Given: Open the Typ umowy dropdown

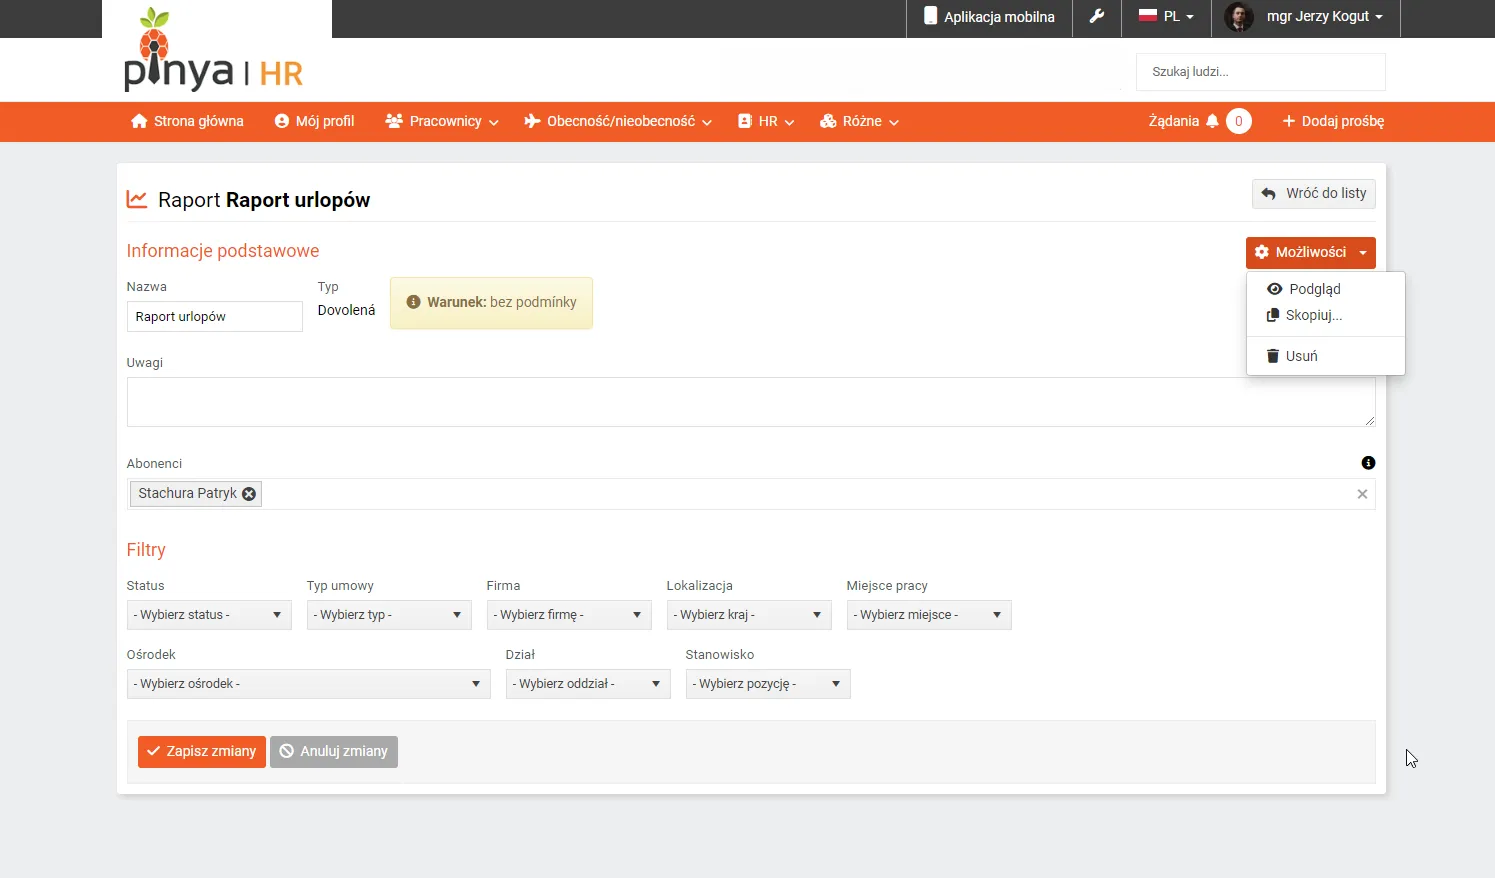Looking at the screenshot, I should pos(389,615).
